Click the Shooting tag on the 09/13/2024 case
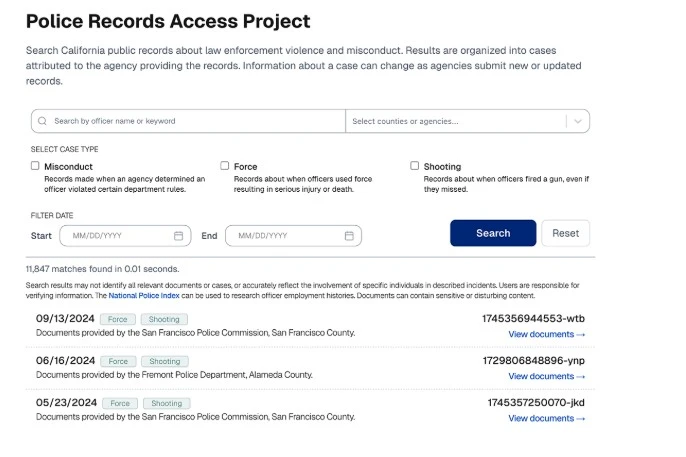 [164, 319]
